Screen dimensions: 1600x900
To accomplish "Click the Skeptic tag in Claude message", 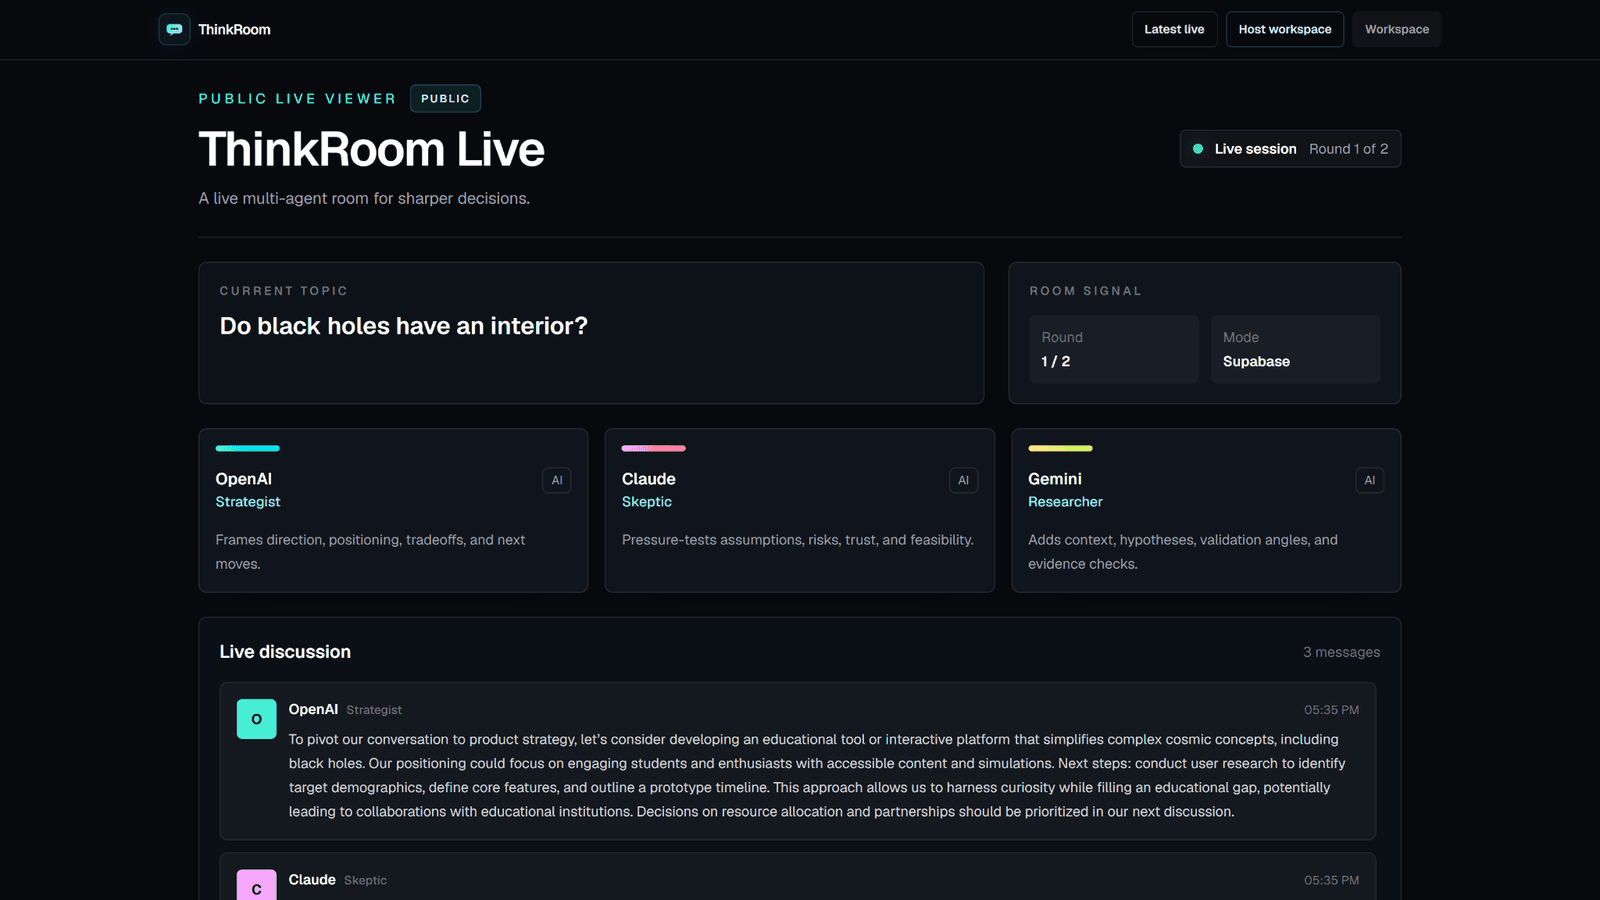I will pyautogui.click(x=365, y=880).
